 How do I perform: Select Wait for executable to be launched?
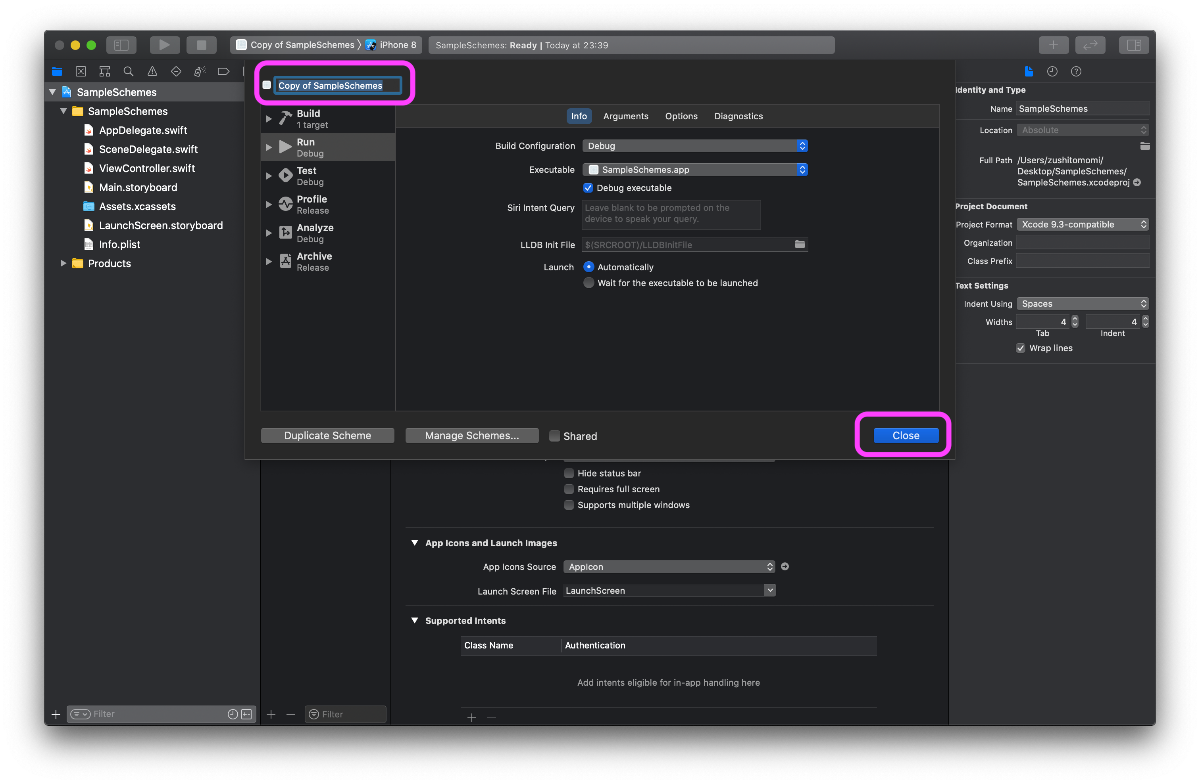(x=589, y=283)
